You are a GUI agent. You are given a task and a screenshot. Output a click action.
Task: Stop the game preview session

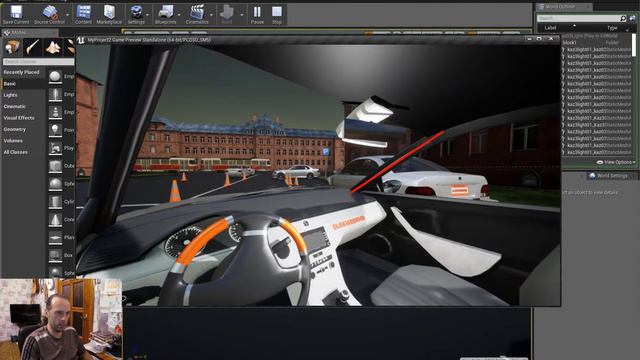(x=277, y=14)
